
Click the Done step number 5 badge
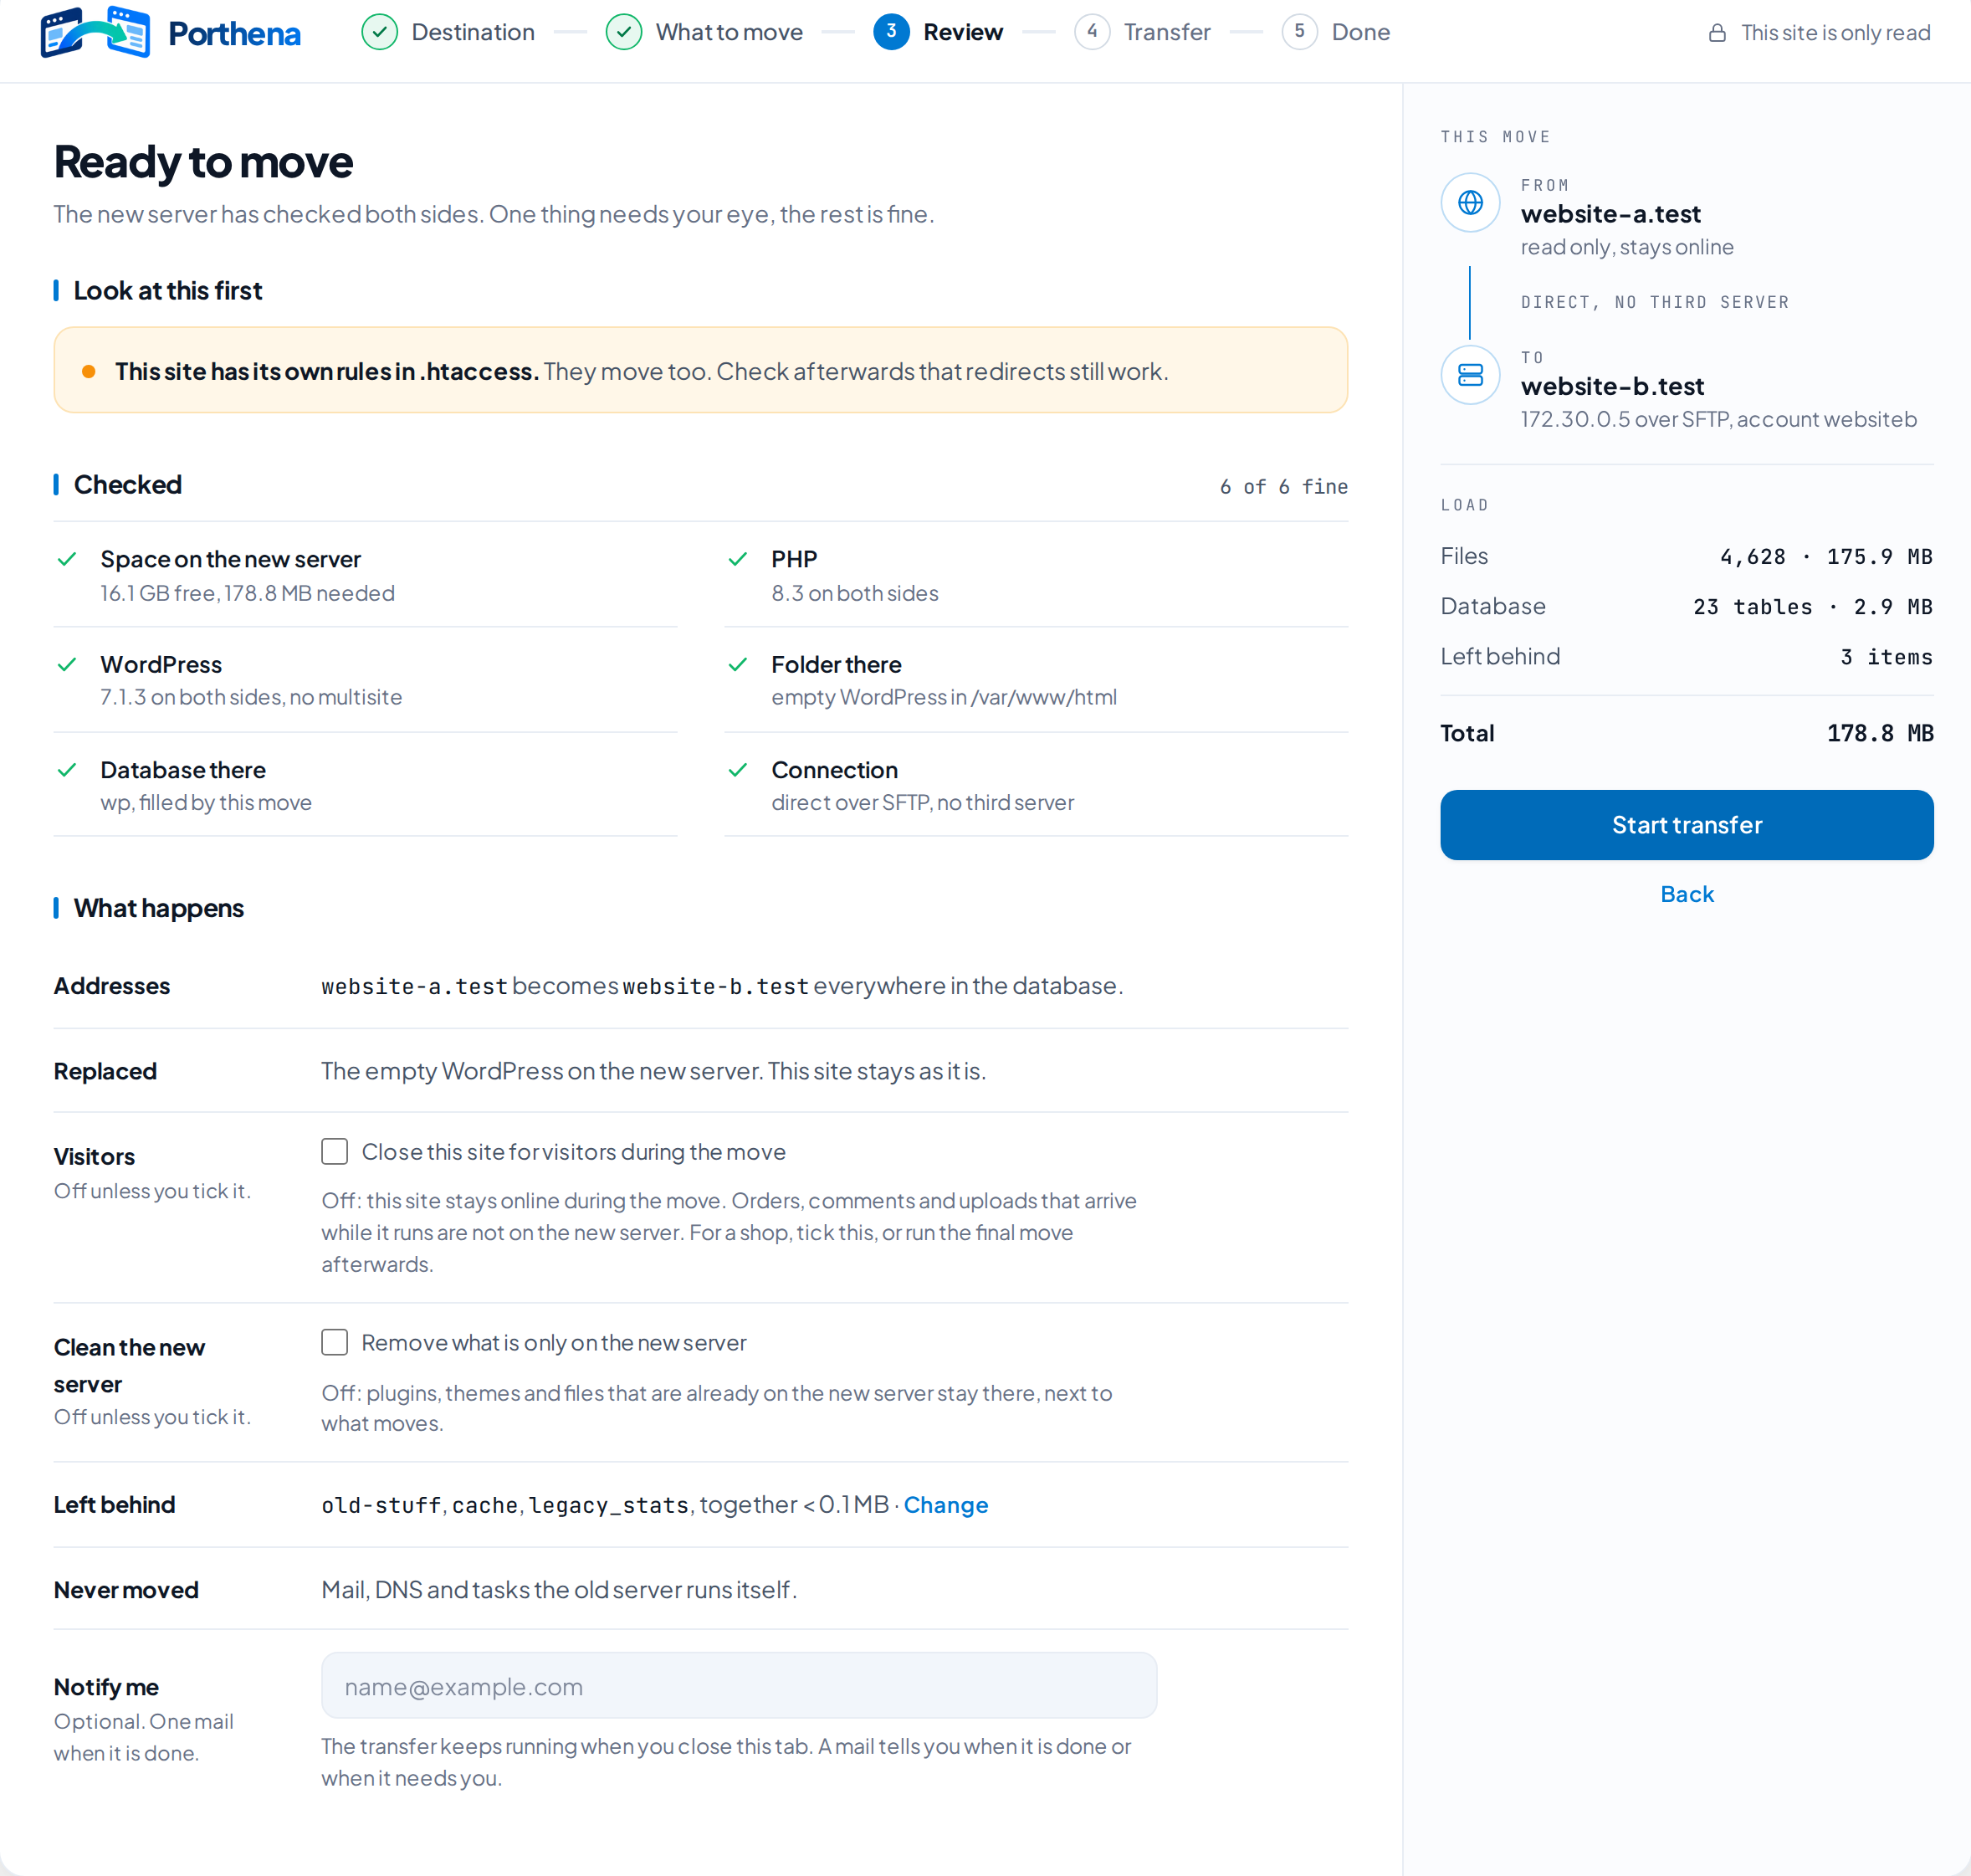[x=1299, y=32]
